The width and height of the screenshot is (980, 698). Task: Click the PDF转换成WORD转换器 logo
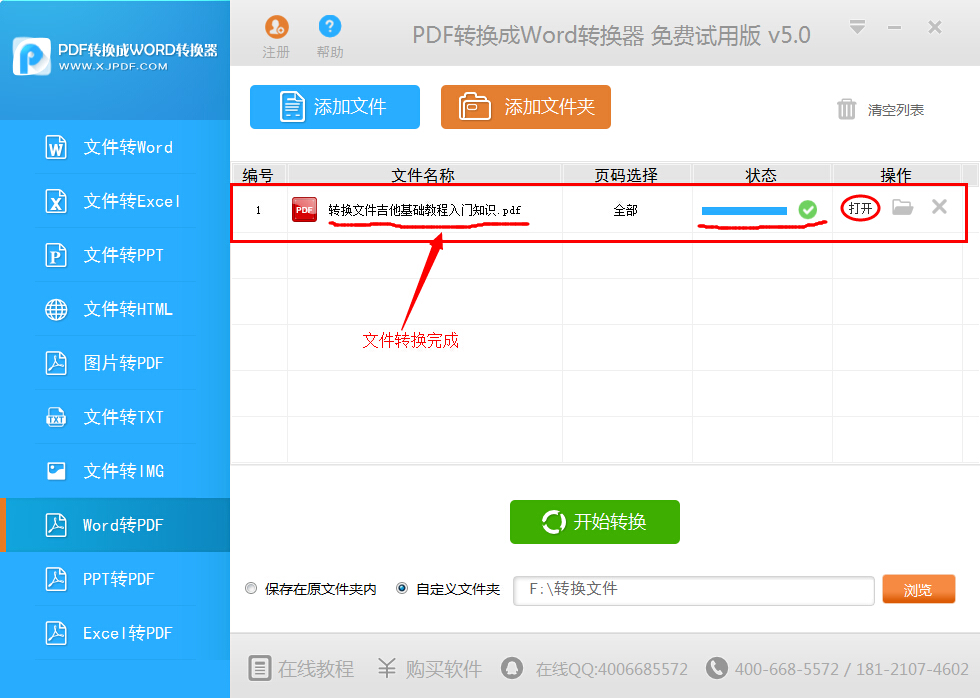(115, 57)
